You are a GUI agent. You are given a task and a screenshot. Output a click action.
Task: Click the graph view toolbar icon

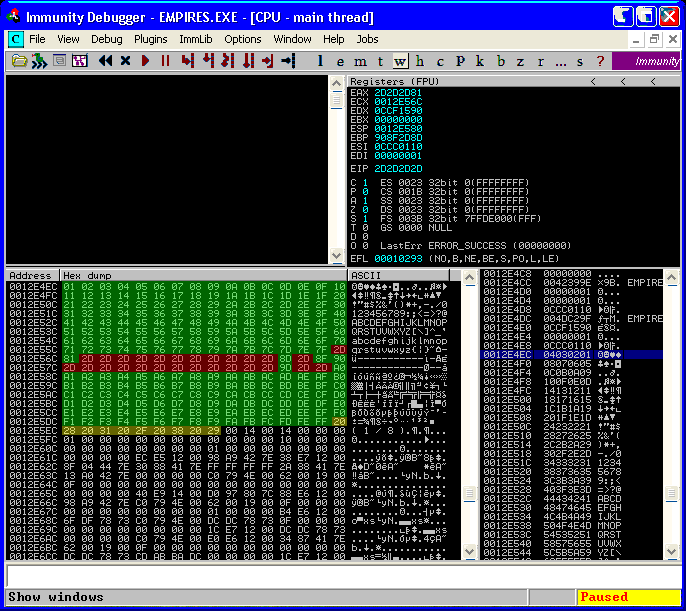(80, 61)
